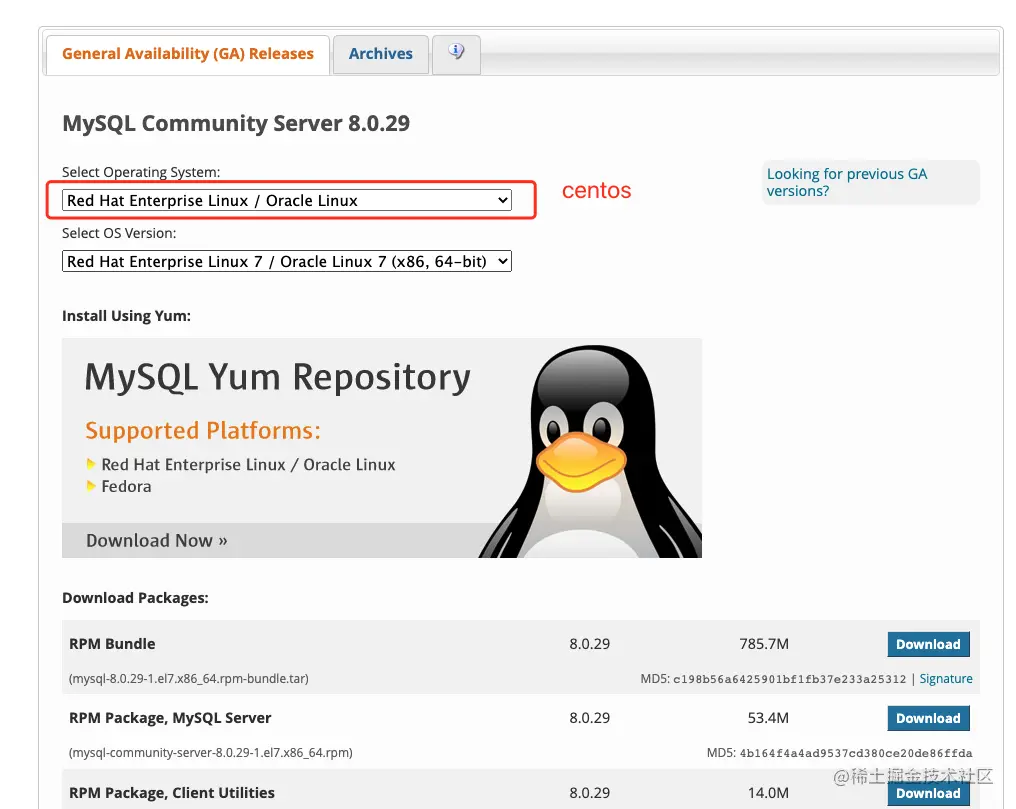Click the RPM Package, Client Utilities title
This screenshot has width=1016, height=809.
172,793
